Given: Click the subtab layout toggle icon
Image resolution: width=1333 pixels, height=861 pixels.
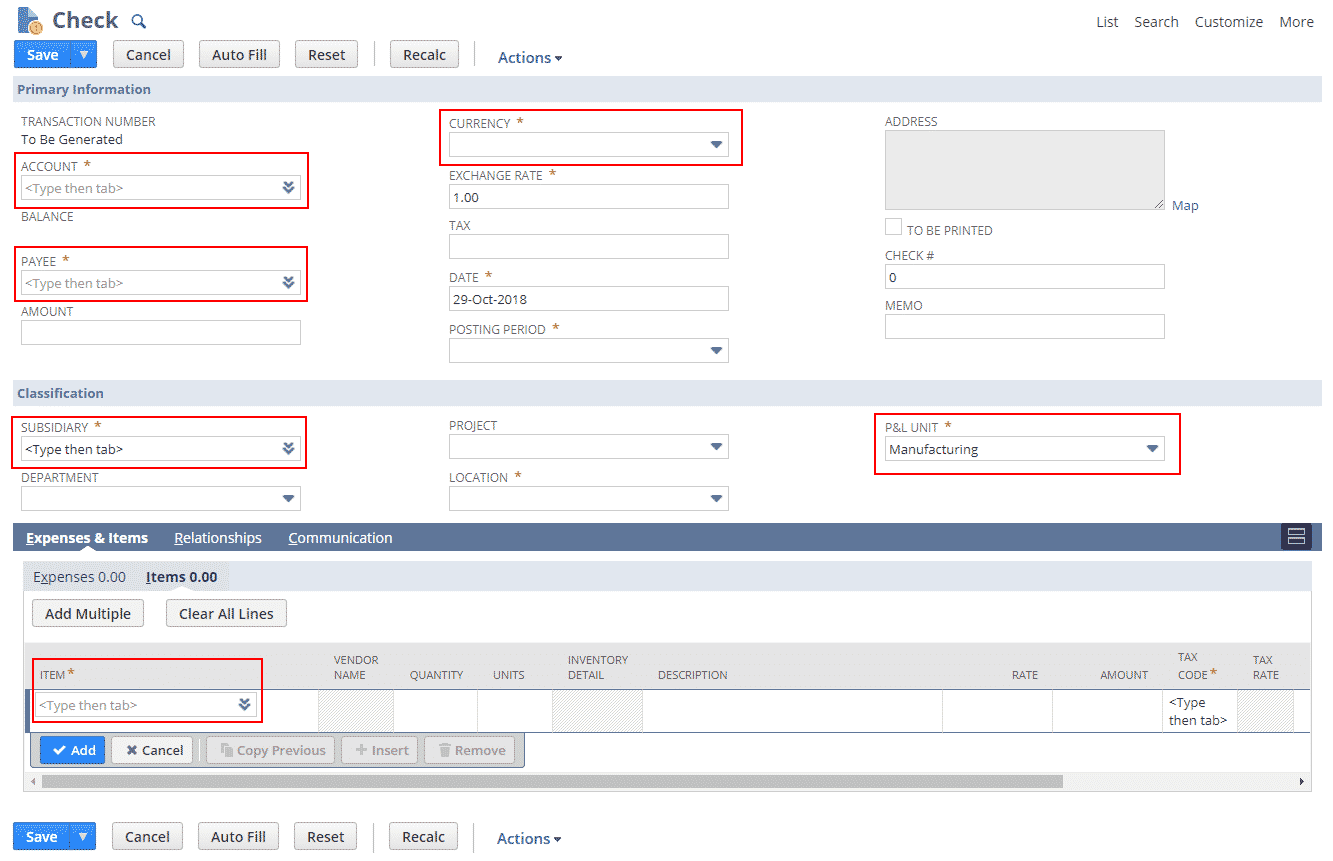Looking at the screenshot, I should tap(1296, 537).
